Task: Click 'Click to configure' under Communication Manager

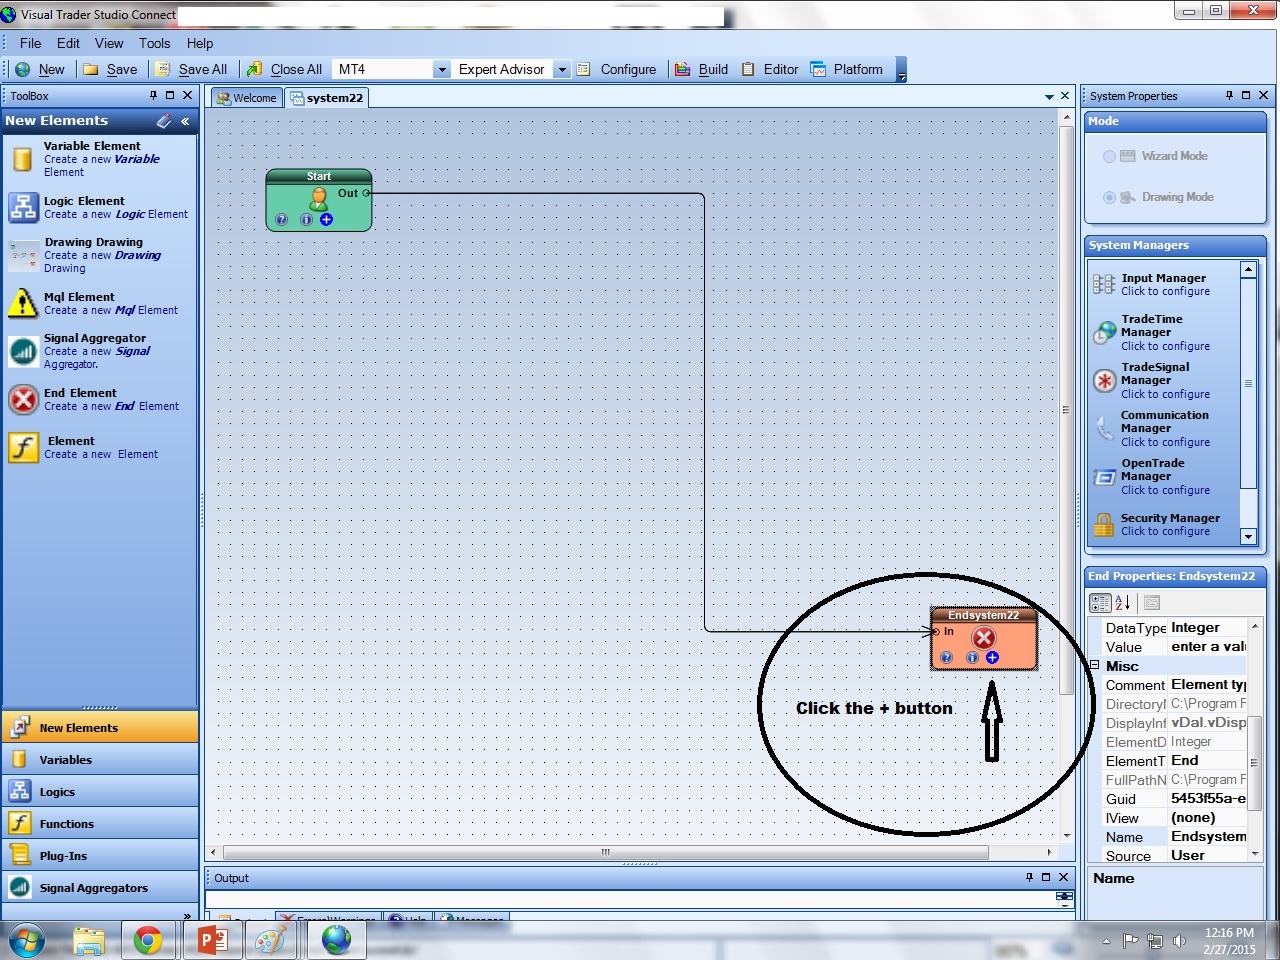Action: [1165, 442]
